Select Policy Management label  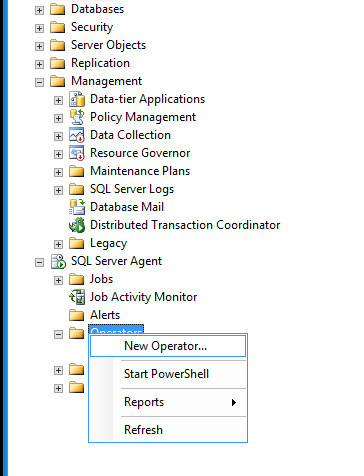point(143,117)
